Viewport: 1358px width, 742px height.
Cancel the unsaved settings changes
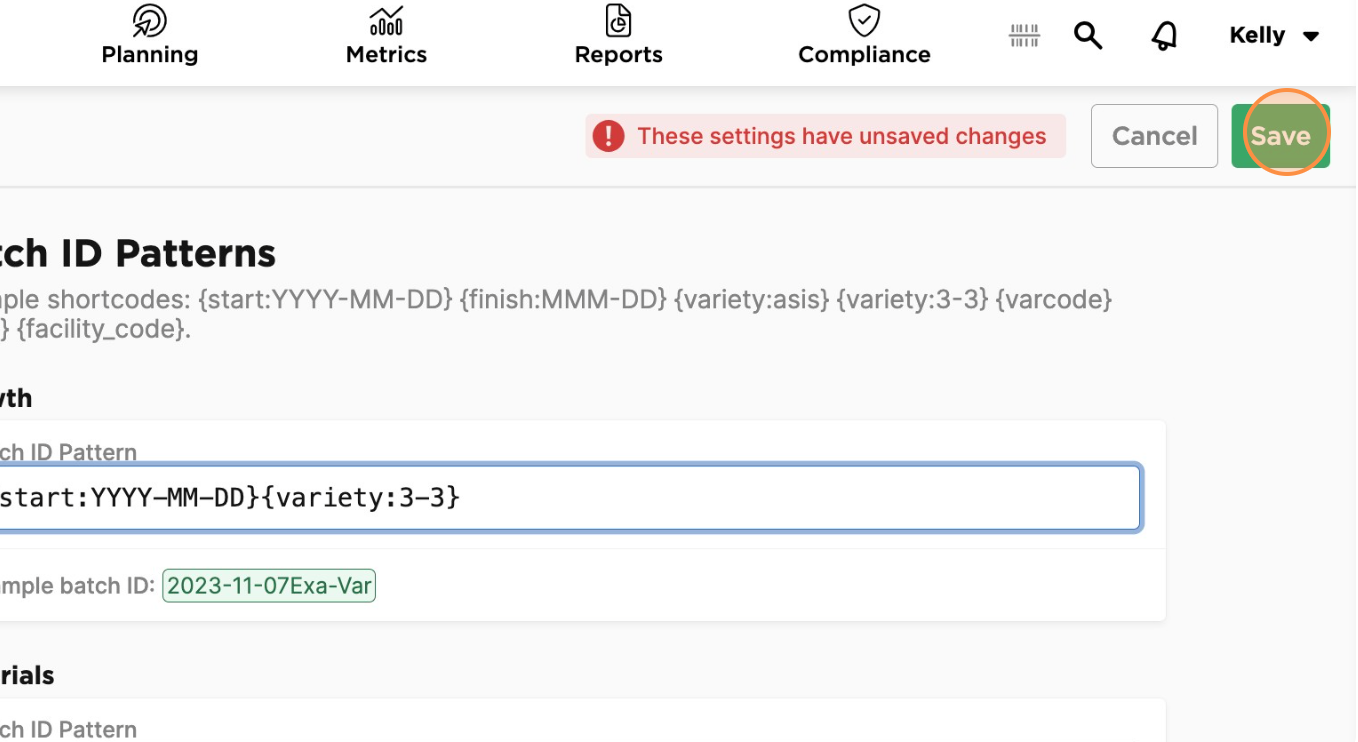coord(1154,136)
